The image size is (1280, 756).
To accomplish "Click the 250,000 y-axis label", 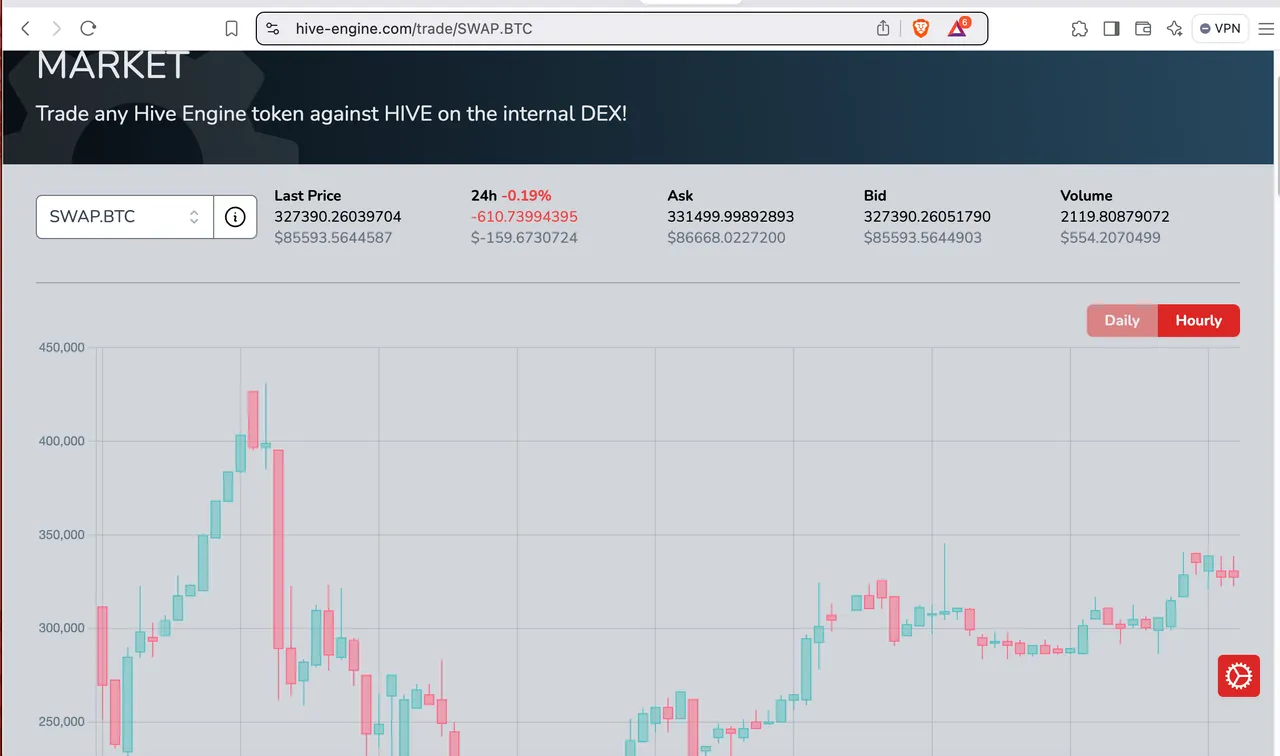I will point(61,722).
